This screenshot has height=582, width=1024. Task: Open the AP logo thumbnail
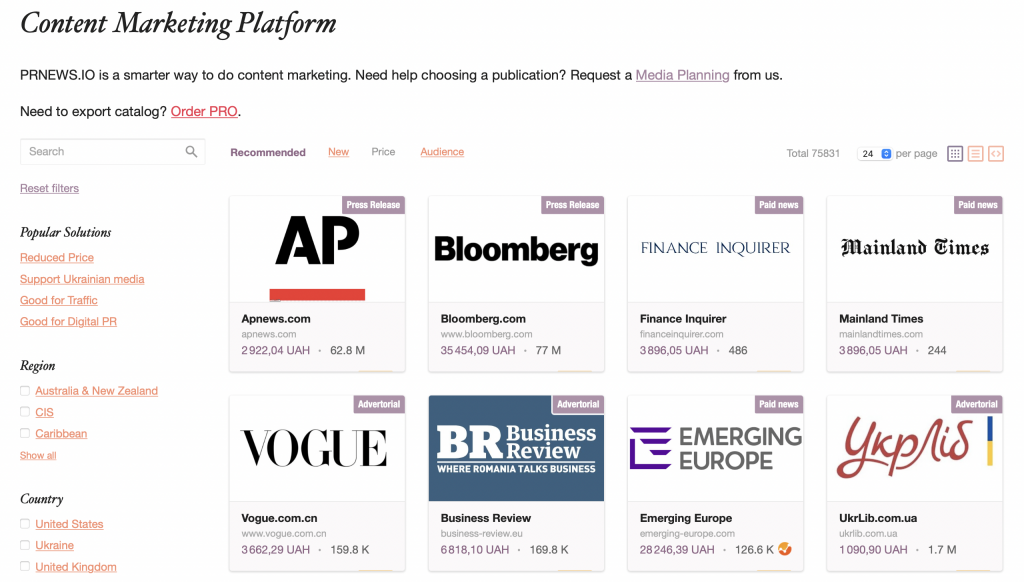317,249
